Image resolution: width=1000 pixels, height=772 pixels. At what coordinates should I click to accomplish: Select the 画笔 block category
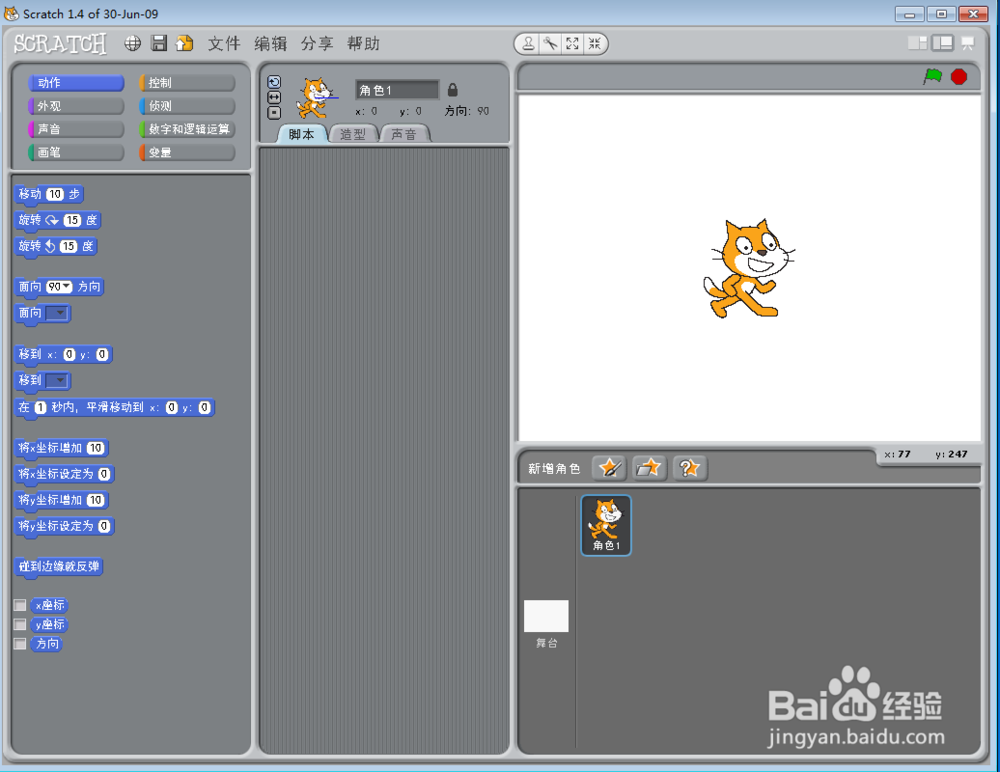tap(76, 152)
